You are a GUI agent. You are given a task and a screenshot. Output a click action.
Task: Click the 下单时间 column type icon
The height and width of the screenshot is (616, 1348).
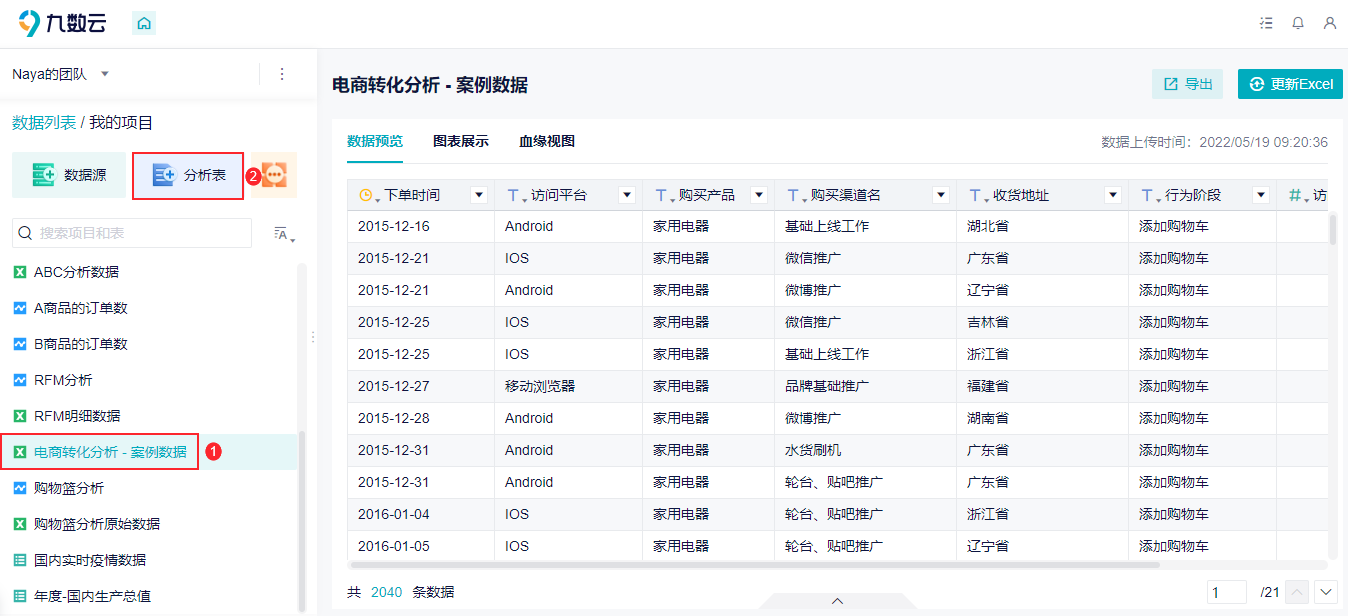(x=368, y=196)
